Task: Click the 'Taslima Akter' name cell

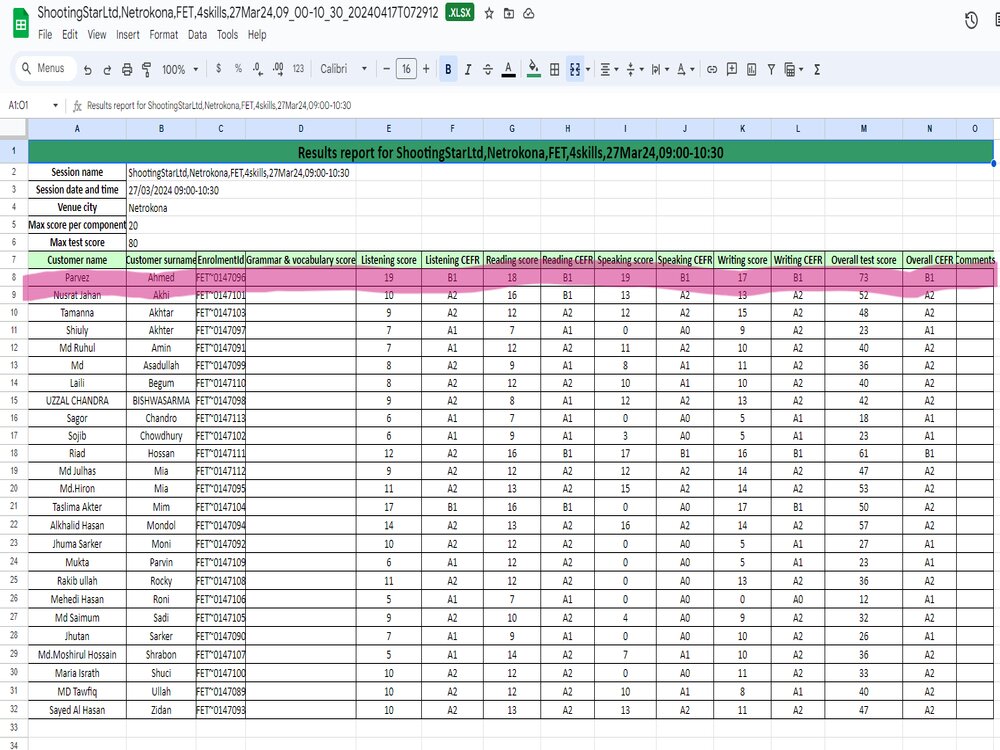Action: pos(77,507)
